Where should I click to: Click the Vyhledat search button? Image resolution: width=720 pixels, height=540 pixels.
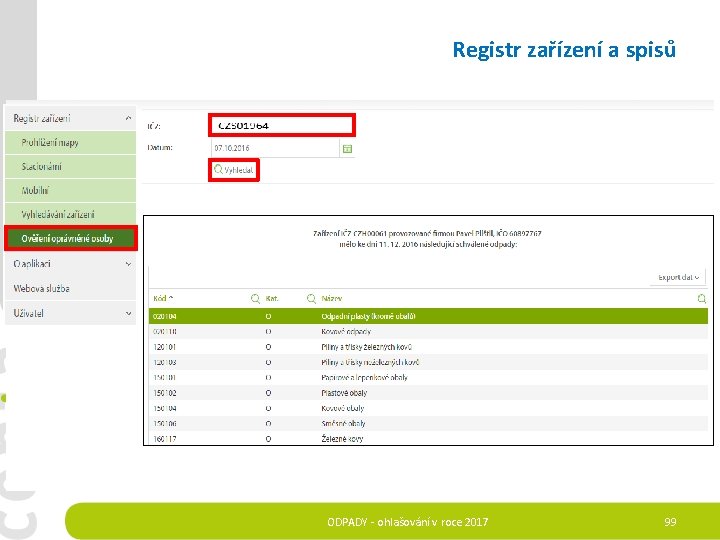coord(234,170)
